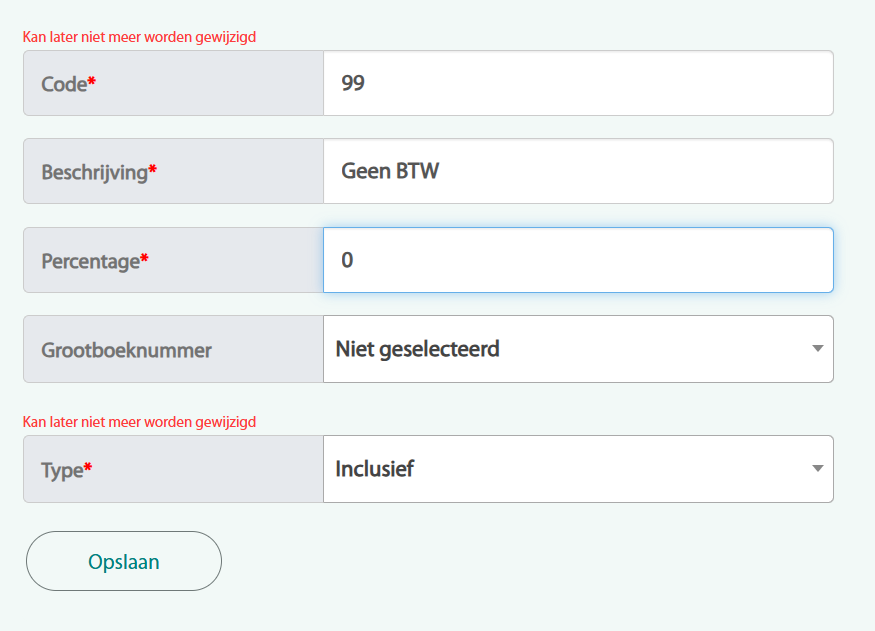Click the red warning text above Type
This screenshot has width=875, height=631.
click(x=139, y=422)
